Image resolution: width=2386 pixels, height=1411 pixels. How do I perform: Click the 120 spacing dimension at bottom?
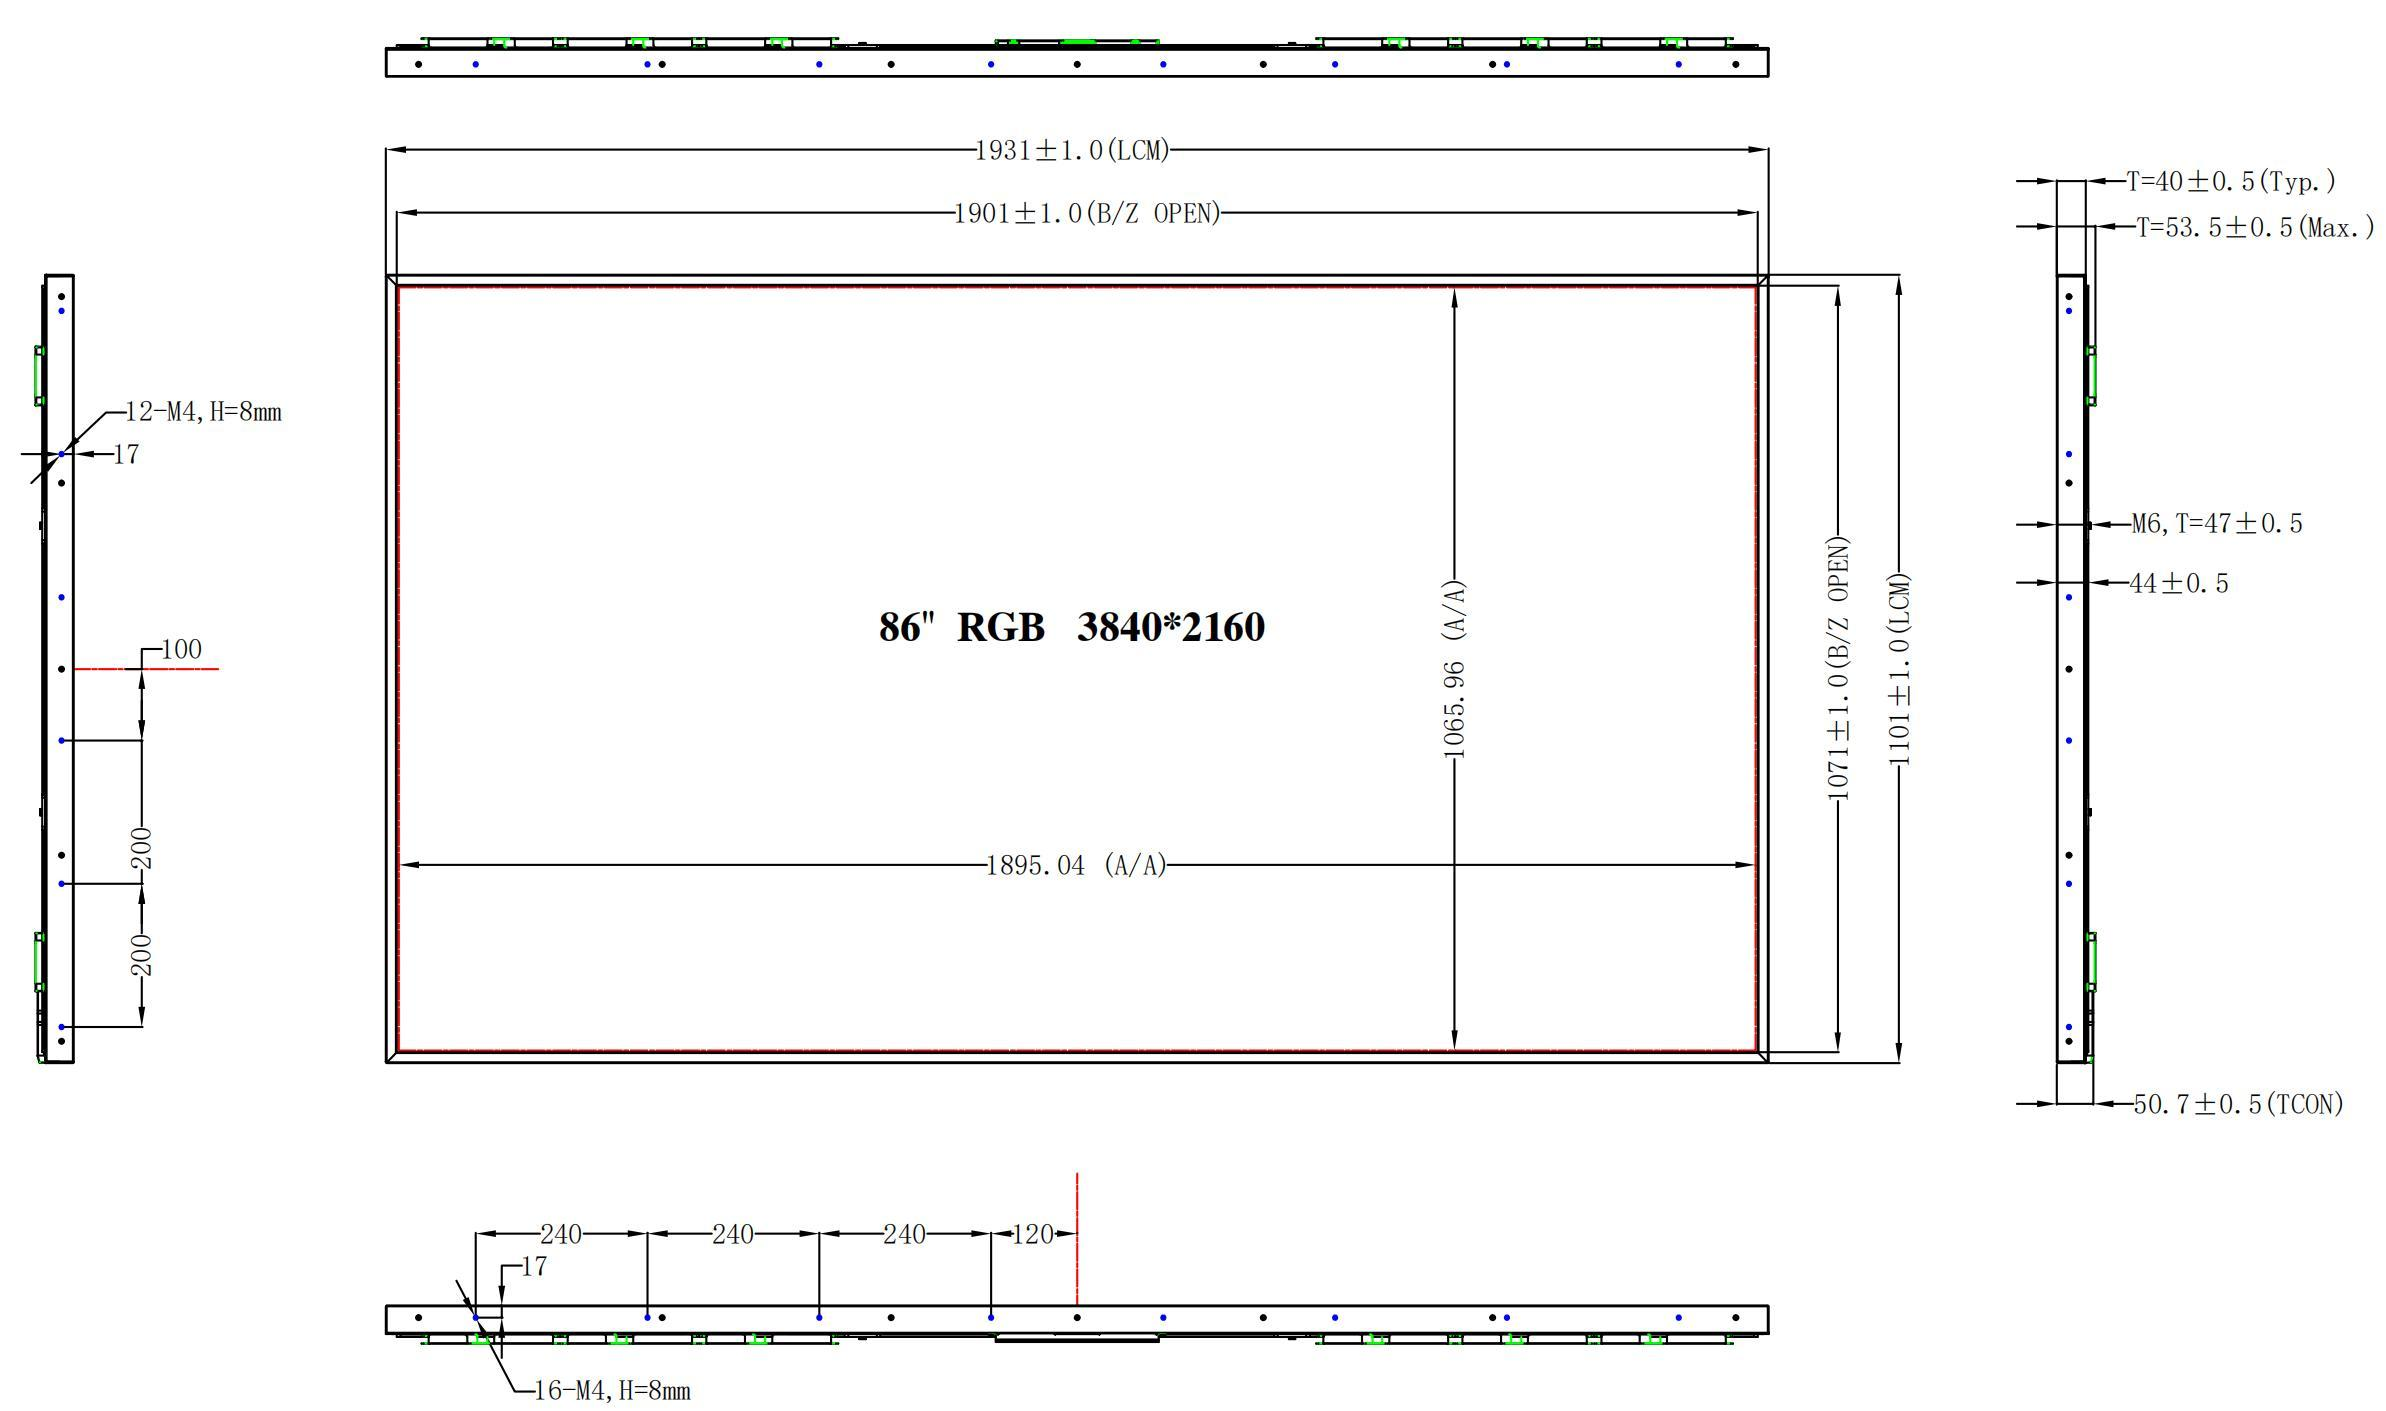click(1033, 1234)
